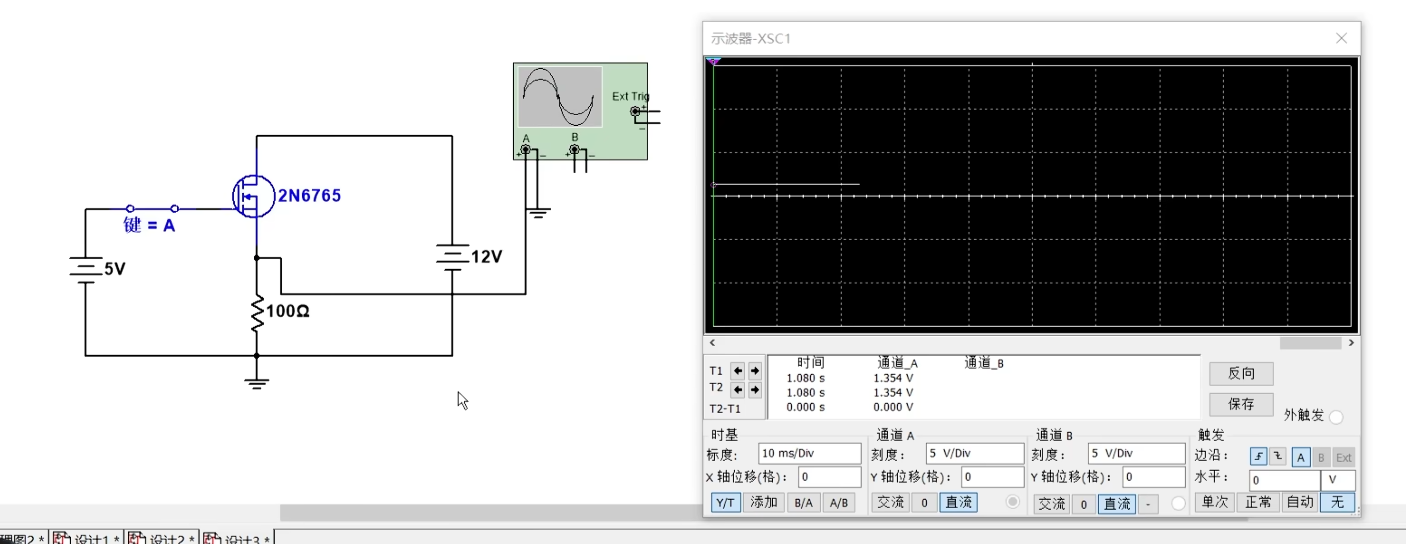Set trigger mode to 单次 (Single)
Image resolution: width=1406 pixels, height=544 pixels.
coord(1214,502)
